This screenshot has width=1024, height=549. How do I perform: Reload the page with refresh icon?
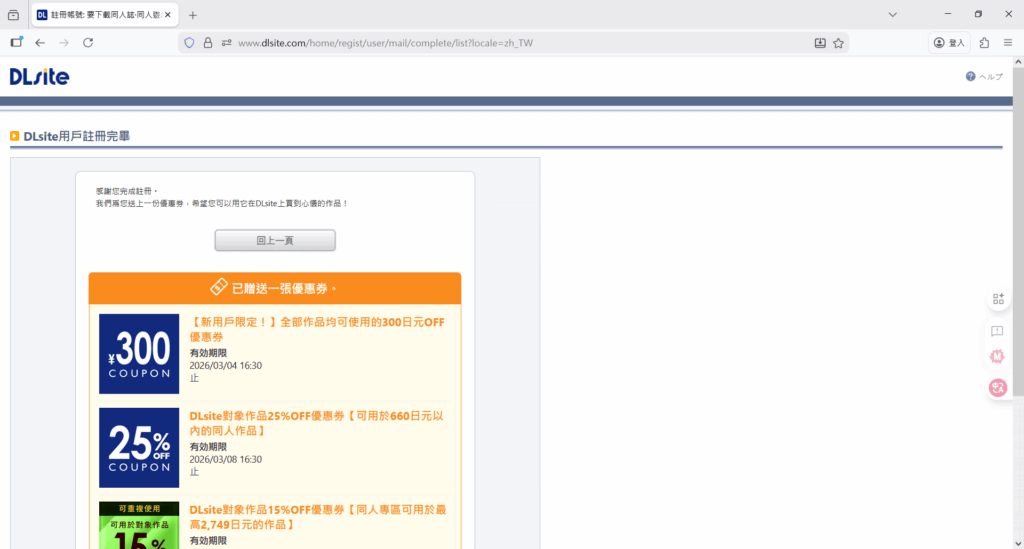88,43
